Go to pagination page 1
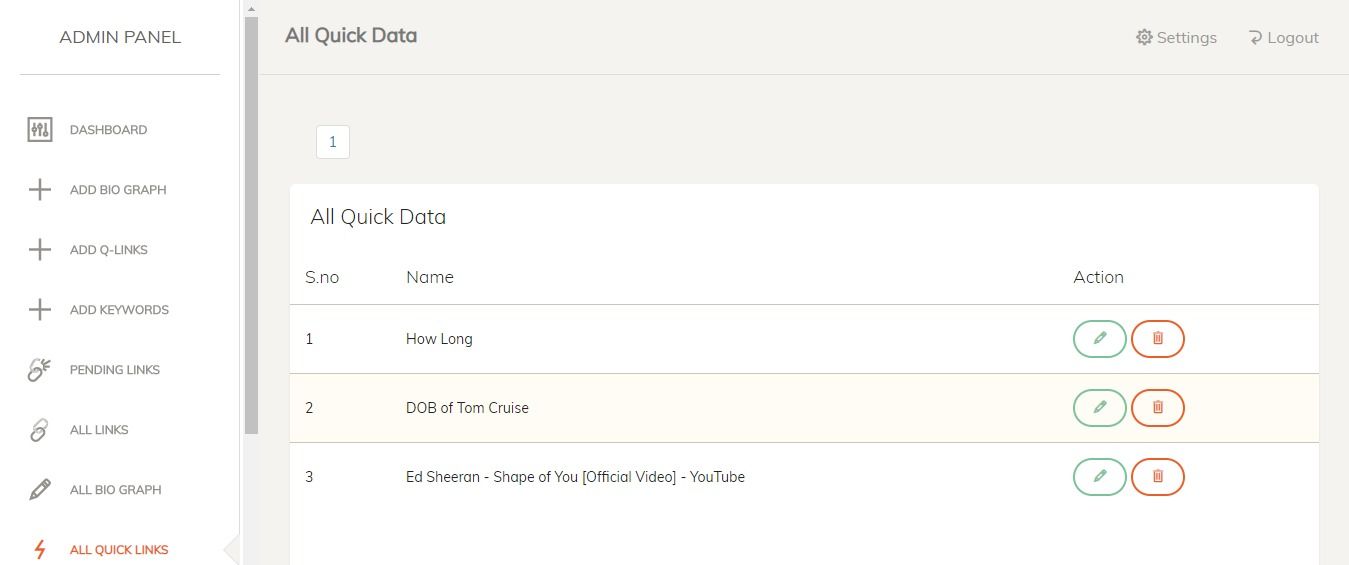The height and width of the screenshot is (565, 1349). click(333, 142)
